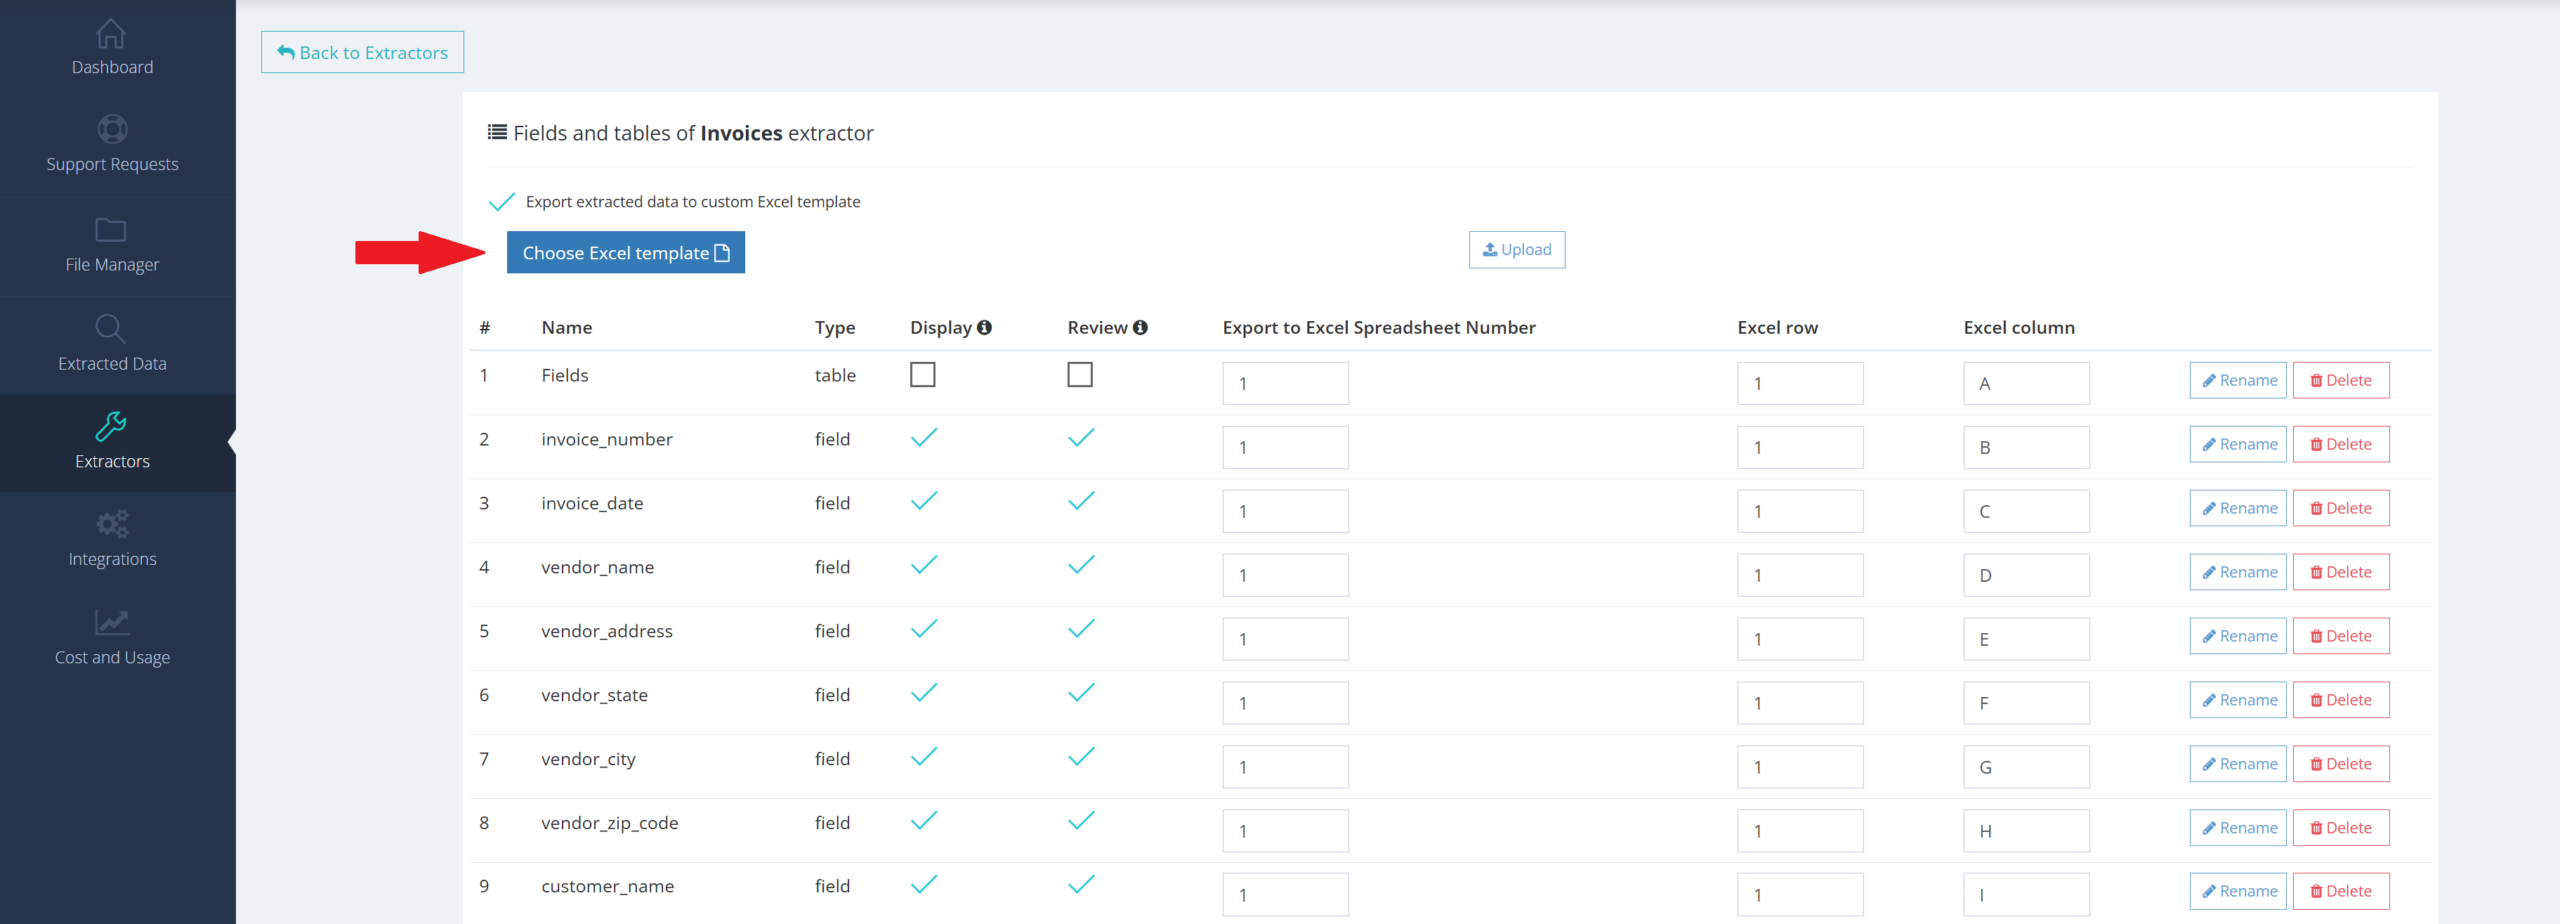Open Extracted Data magnifier icon
The width and height of the screenshot is (2560, 924).
pos(110,329)
